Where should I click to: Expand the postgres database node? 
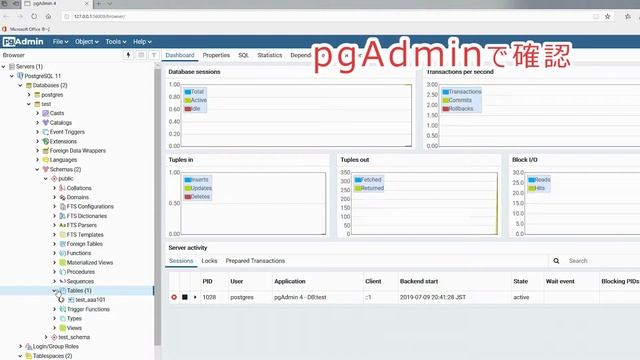[29, 95]
